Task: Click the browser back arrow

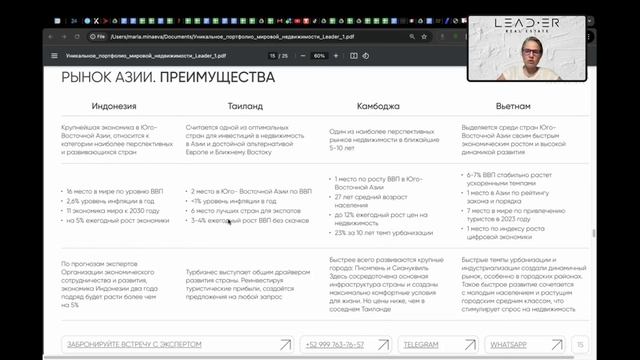Action: pos(51,37)
